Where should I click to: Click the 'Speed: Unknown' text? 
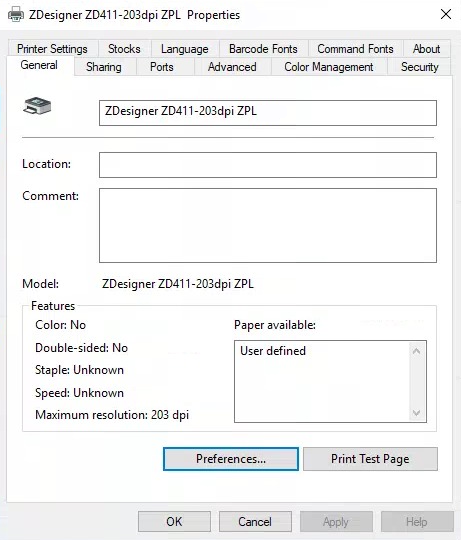click(79, 393)
